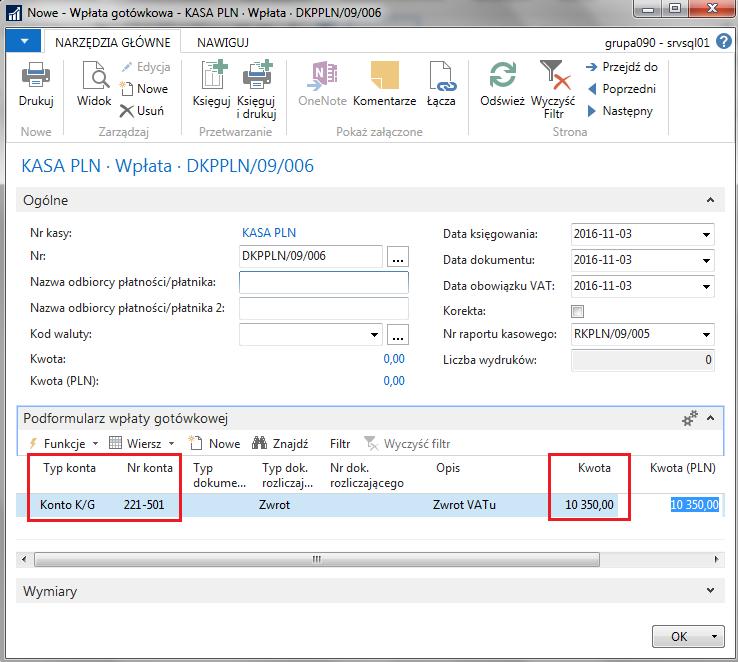The image size is (738, 662).
Task: Click the OK button
Action: [679, 637]
